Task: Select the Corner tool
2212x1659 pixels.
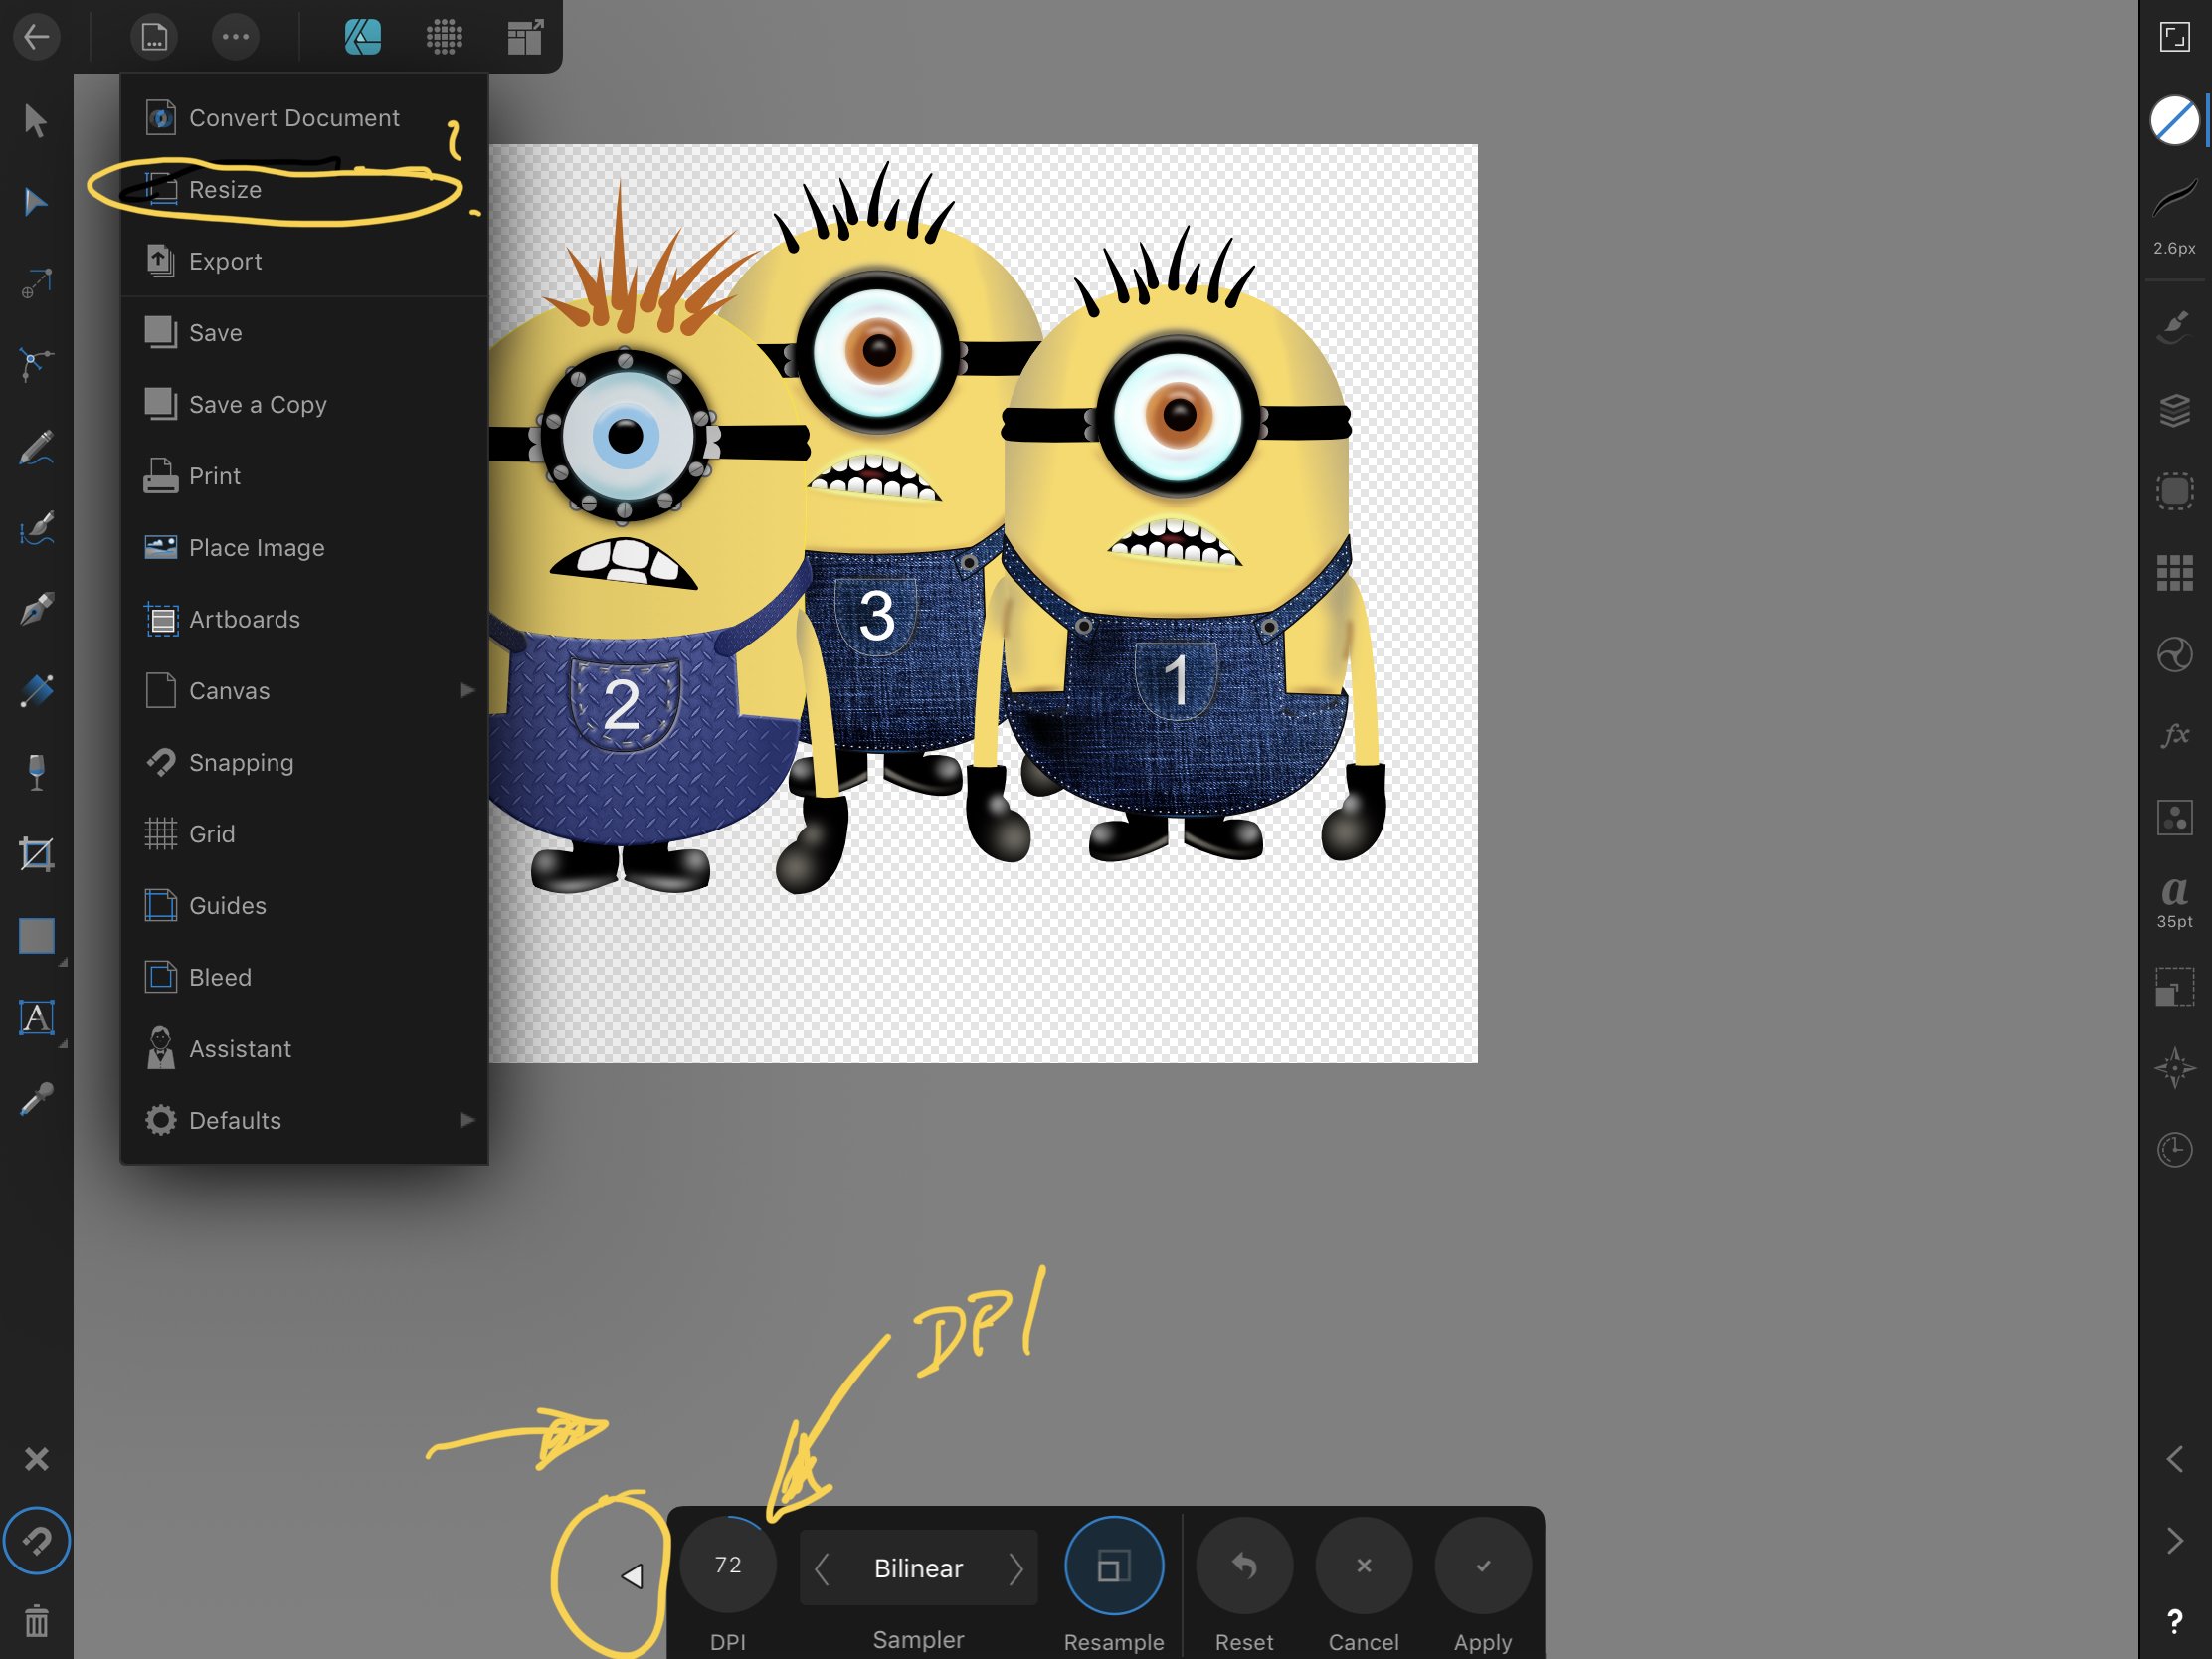Action: [x=36, y=364]
